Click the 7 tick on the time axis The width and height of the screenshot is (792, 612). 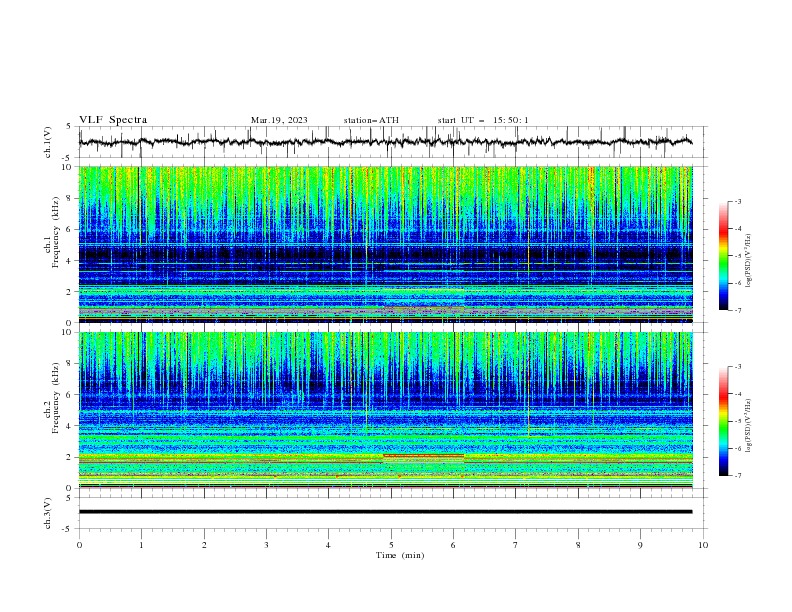(x=516, y=545)
